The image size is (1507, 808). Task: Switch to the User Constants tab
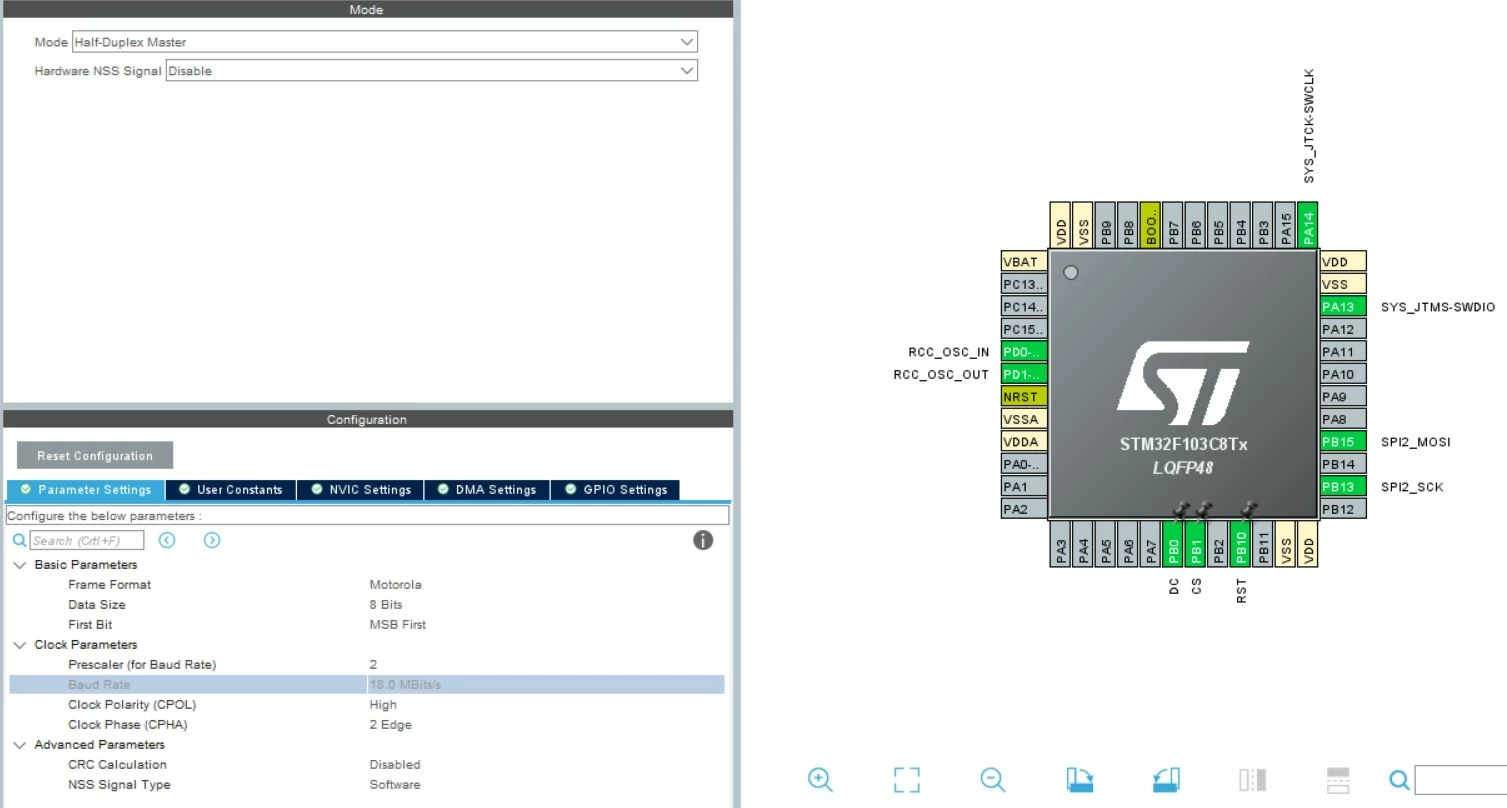pos(231,490)
